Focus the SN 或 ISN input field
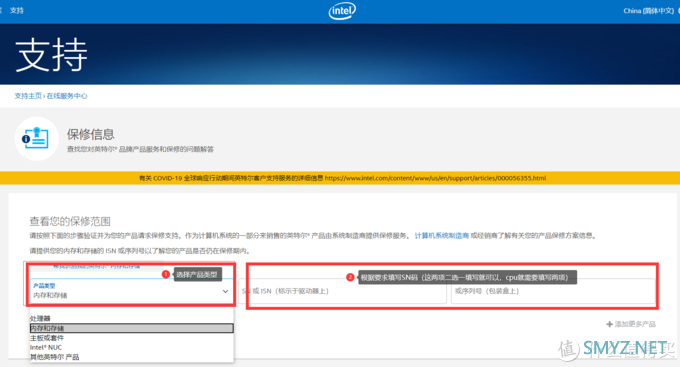This screenshot has height=367, width=680. [342, 291]
